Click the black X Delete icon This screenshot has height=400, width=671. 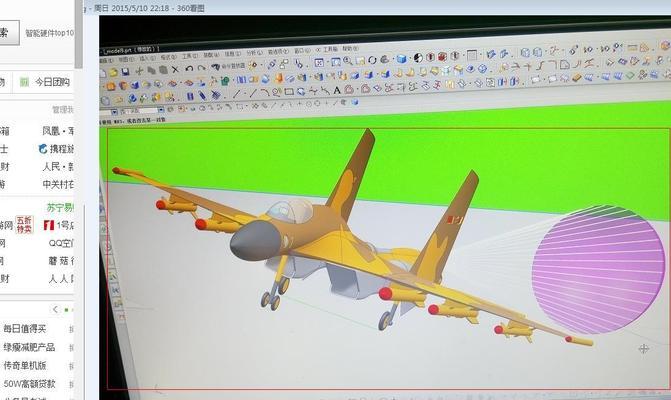pos(175,70)
